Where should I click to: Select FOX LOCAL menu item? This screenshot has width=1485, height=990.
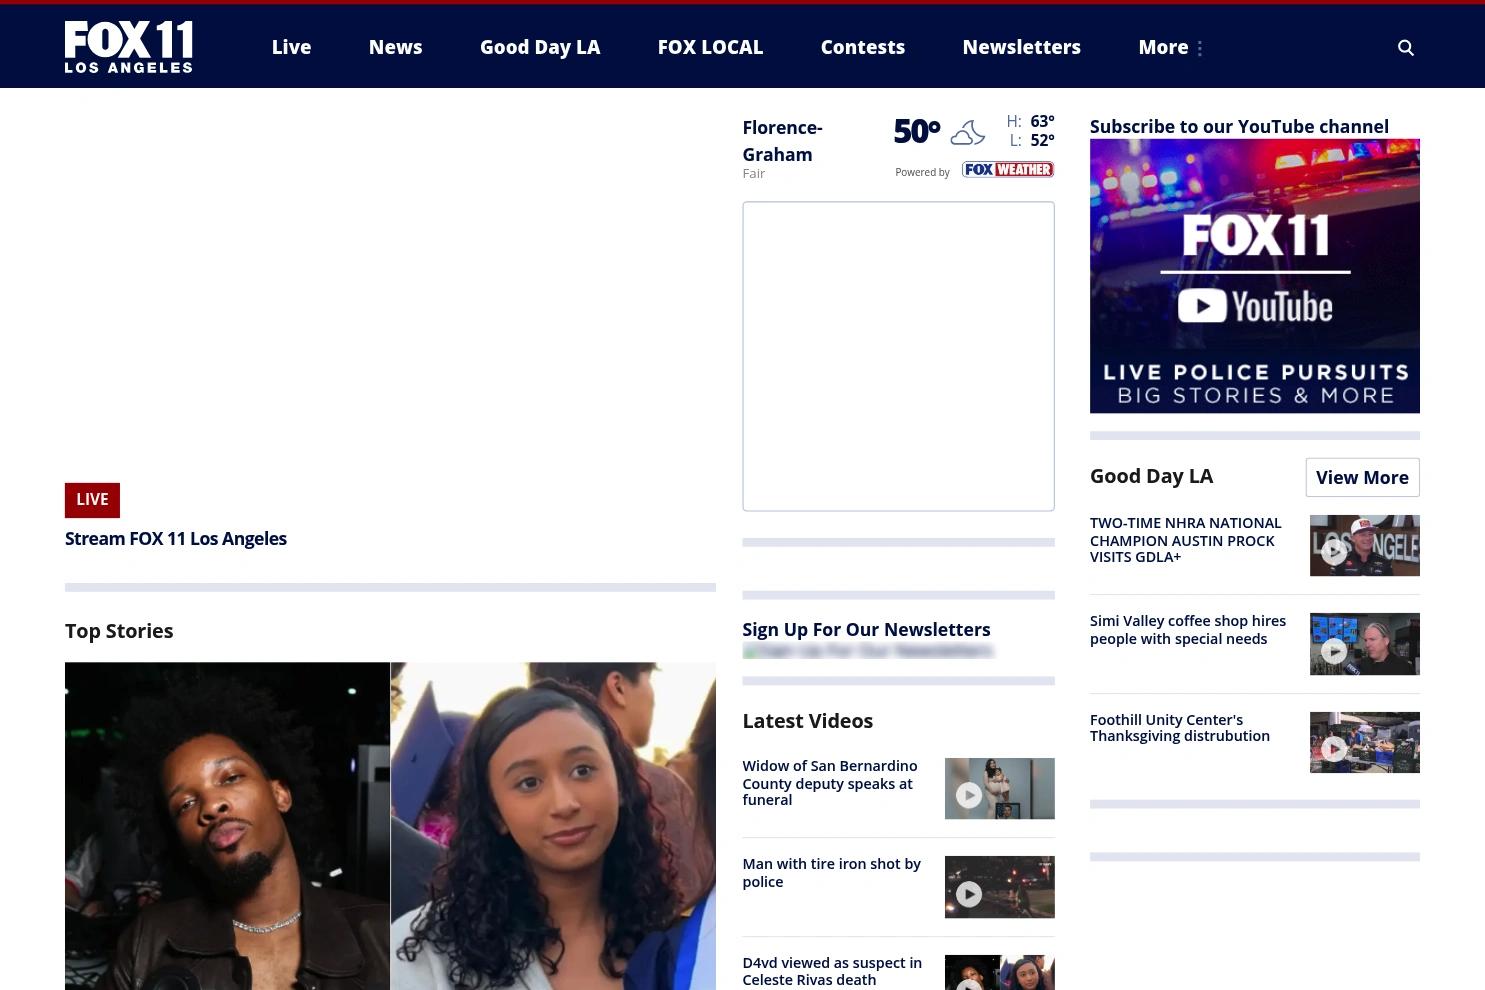pyautogui.click(x=710, y=47)
